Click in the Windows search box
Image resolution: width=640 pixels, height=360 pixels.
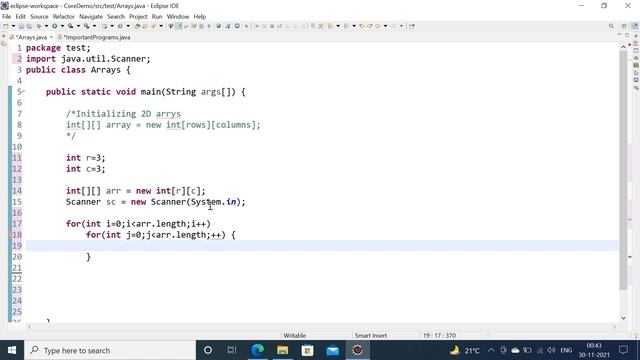coord(110,350)
